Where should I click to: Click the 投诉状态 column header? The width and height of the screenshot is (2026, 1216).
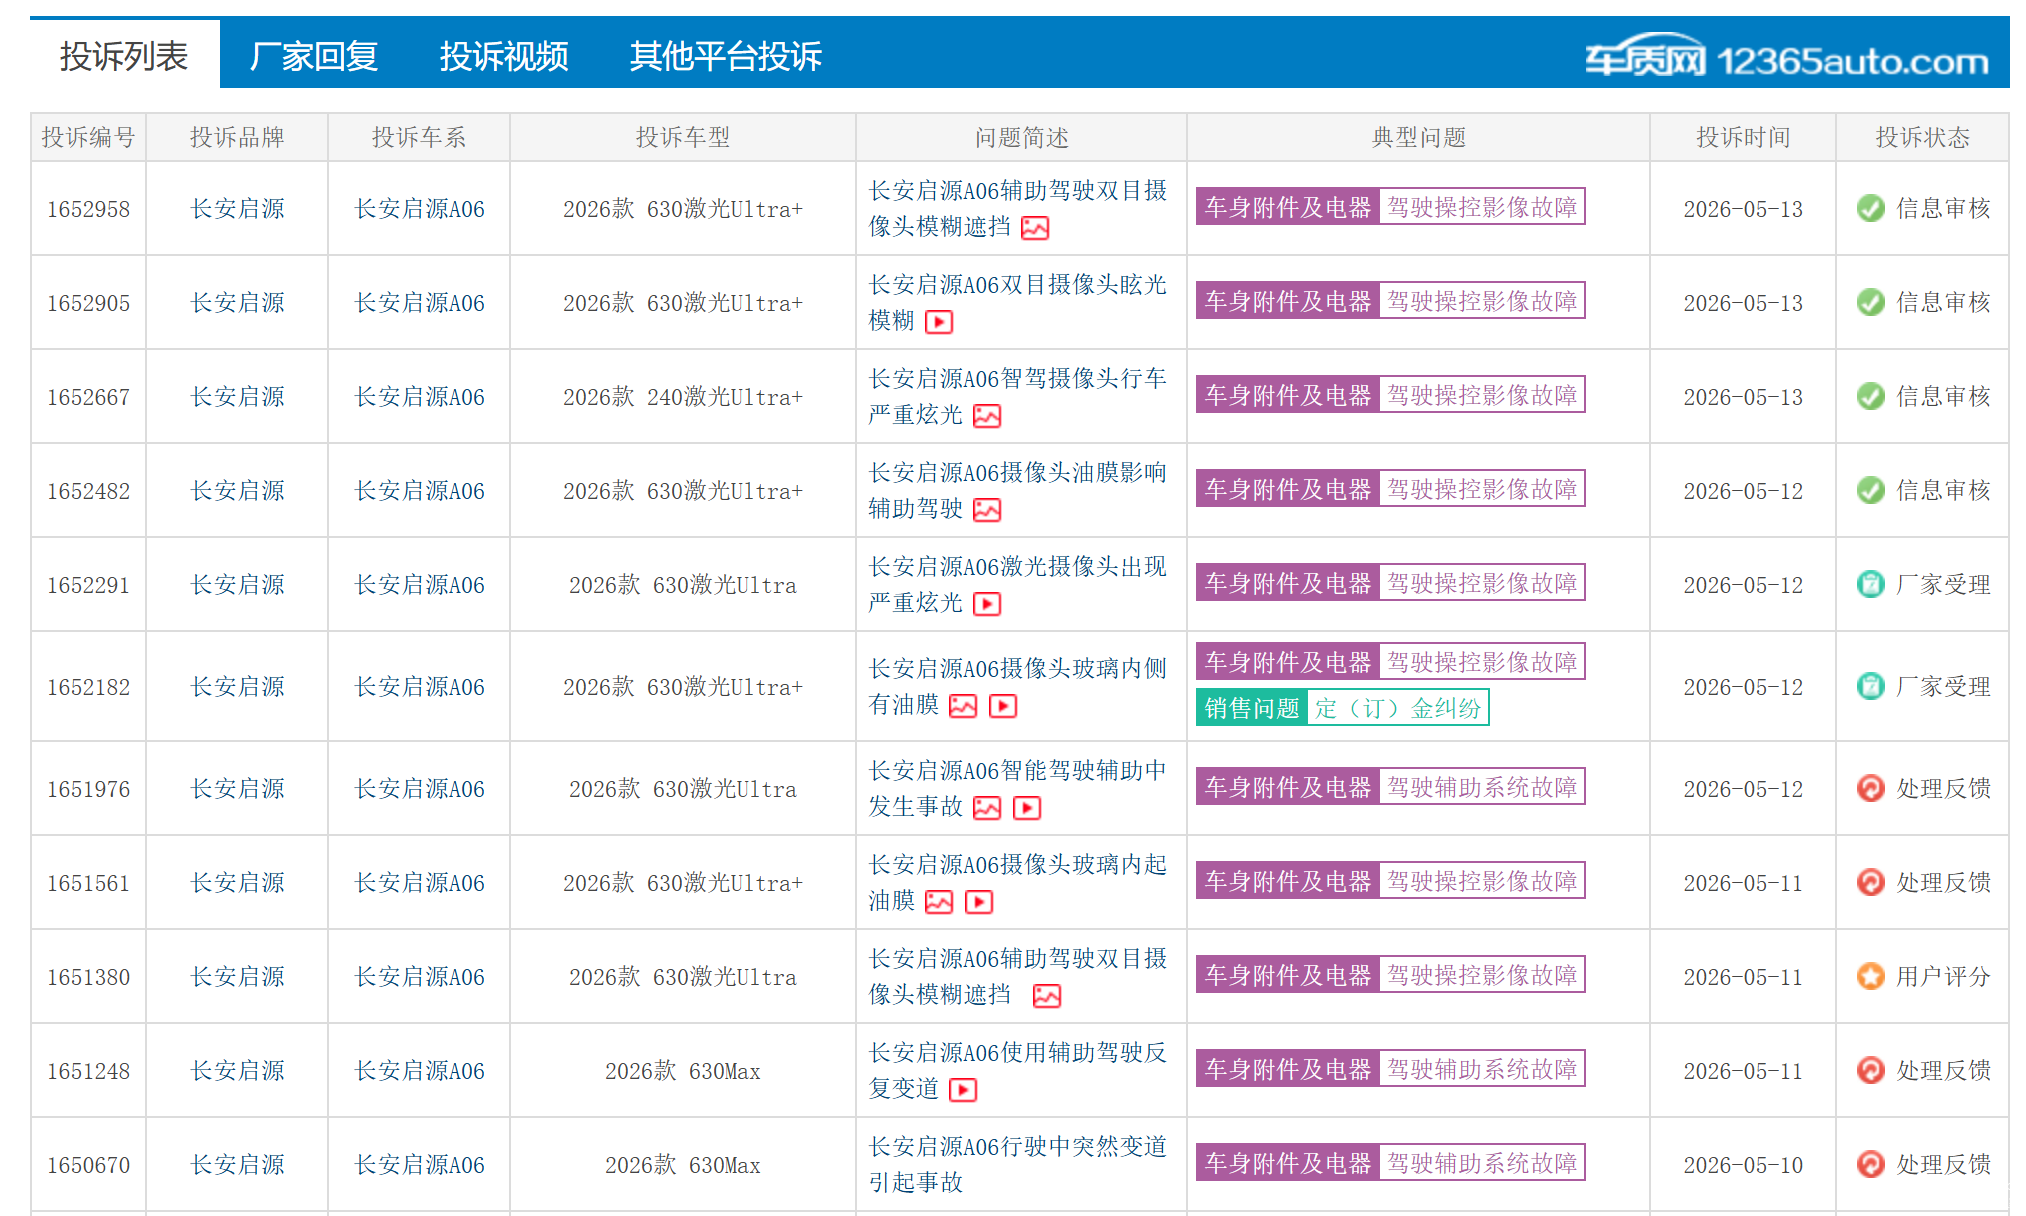click(1922, 137)
